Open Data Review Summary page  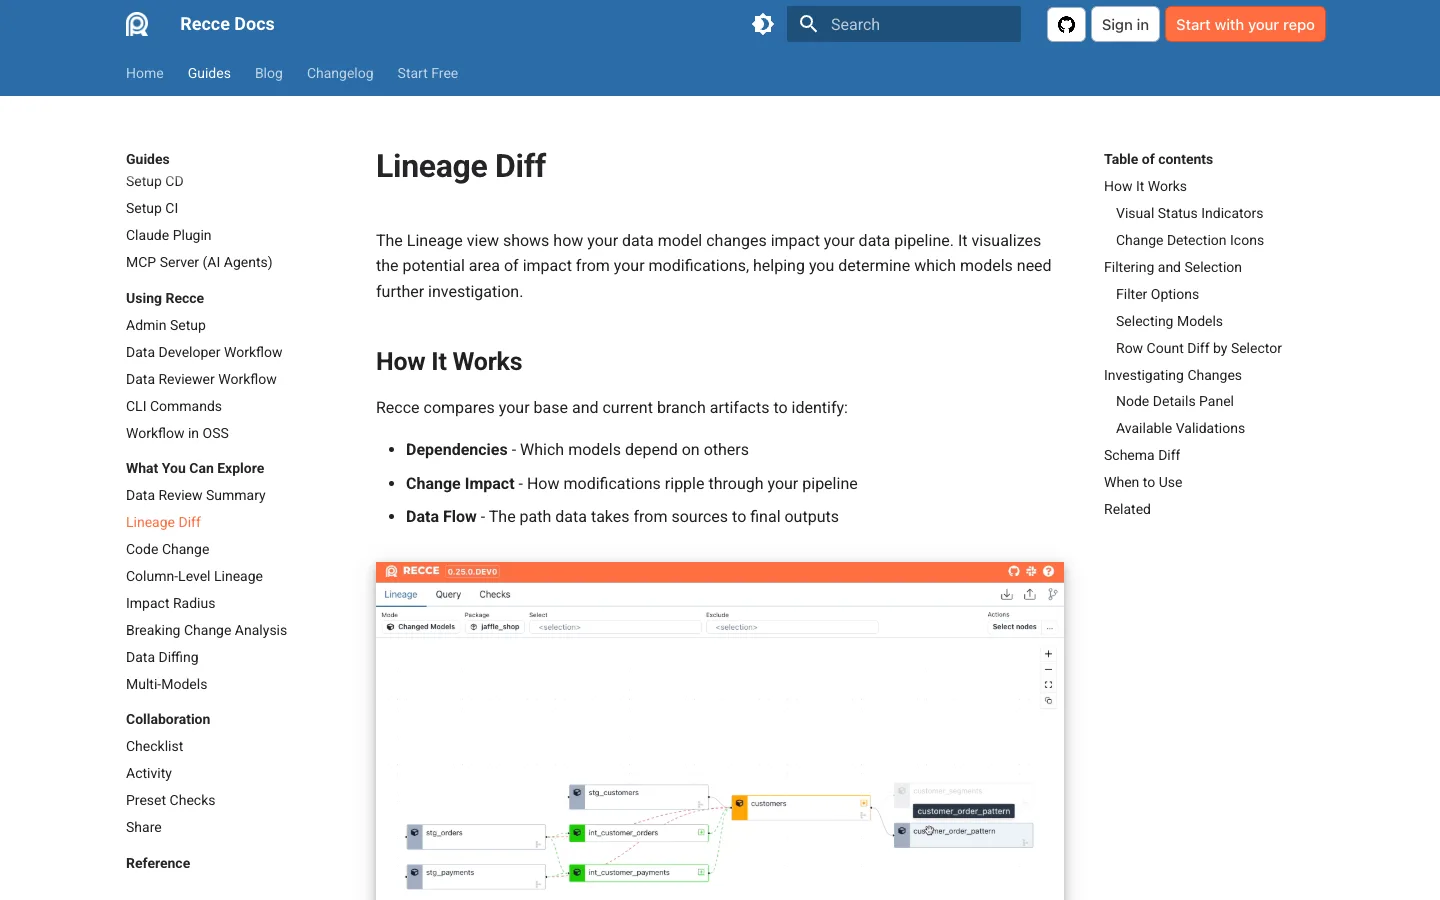[196, 495]
